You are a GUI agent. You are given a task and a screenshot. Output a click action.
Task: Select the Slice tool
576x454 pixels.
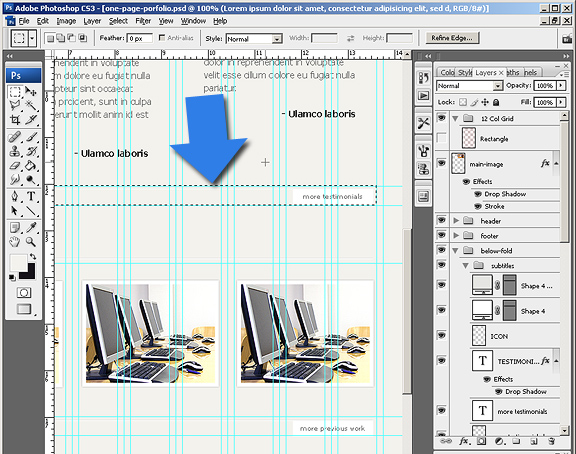click(x=31, y=119)
